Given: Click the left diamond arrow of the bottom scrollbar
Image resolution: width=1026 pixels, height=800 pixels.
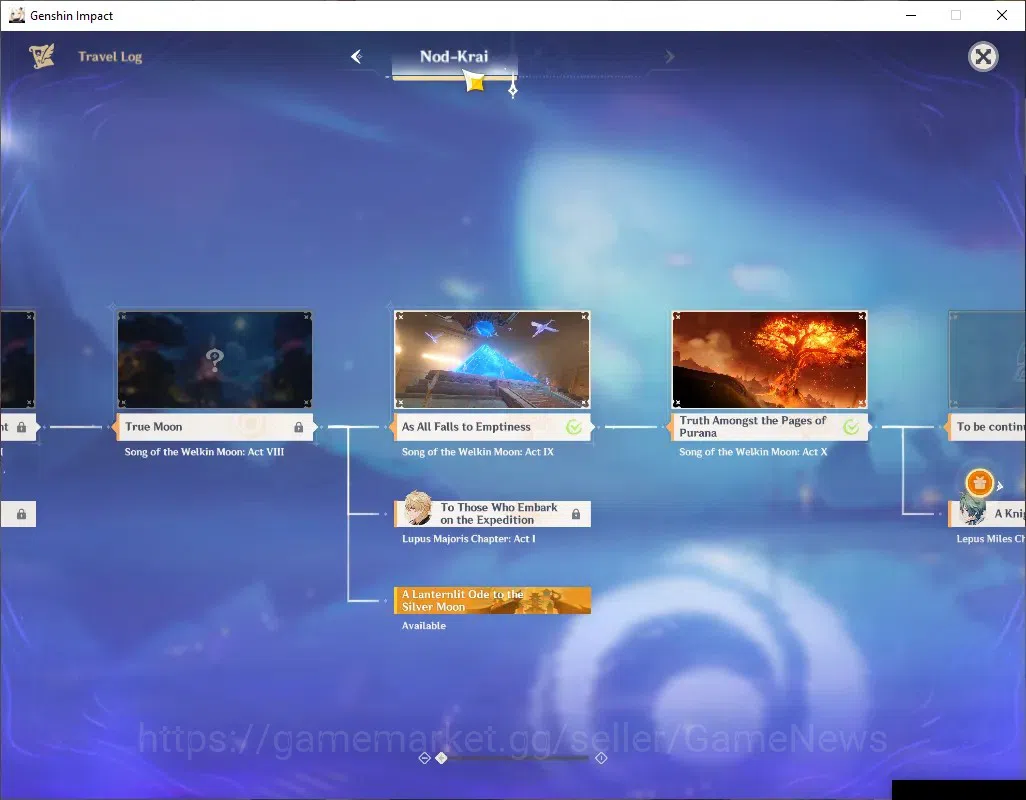Looking at the screenshot, I should coord(424,758).
